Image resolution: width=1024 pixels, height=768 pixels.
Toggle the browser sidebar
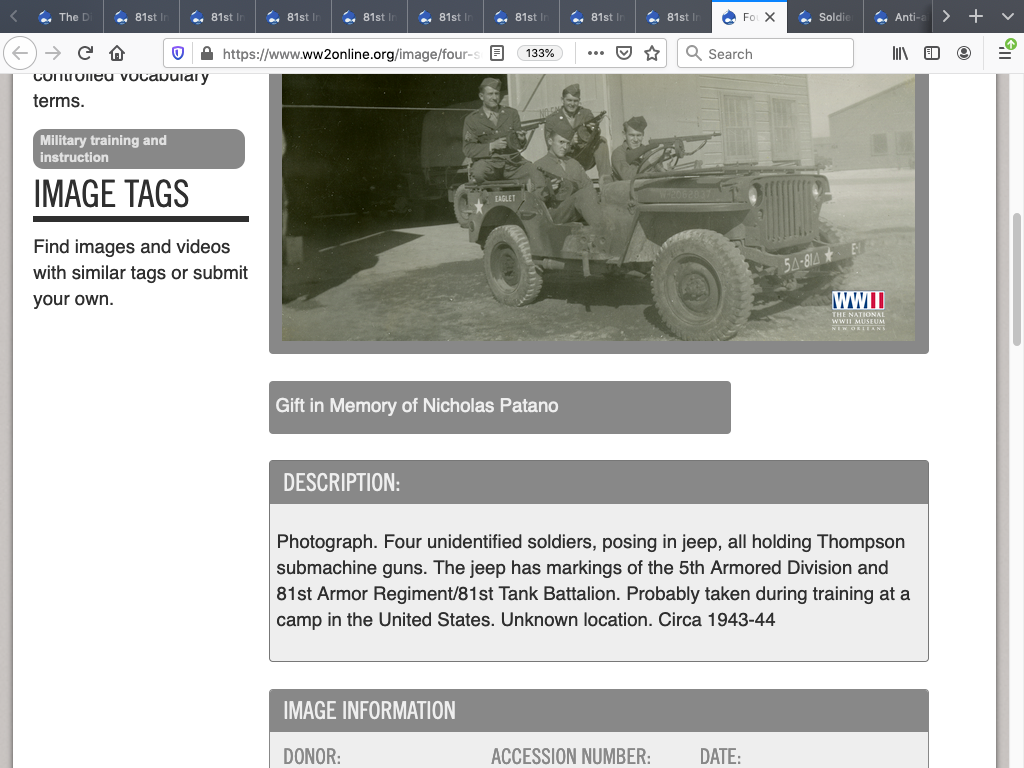[932, 53]
